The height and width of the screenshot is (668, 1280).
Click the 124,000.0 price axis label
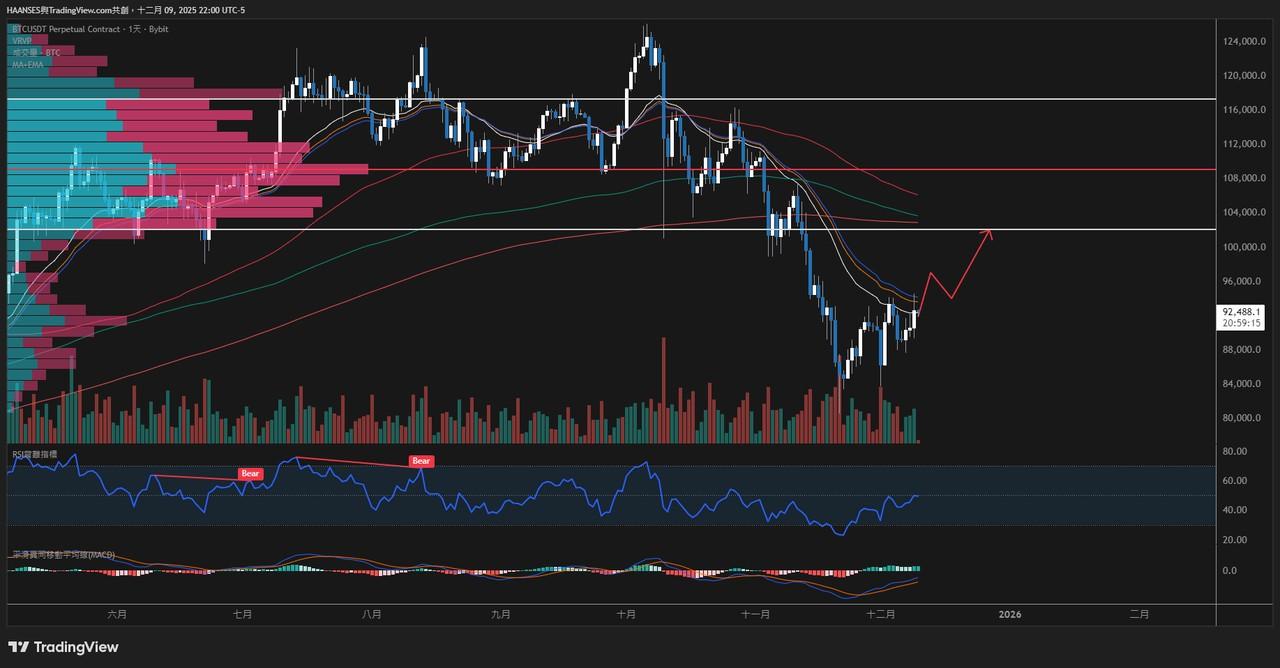click(x=1244, y=42)
